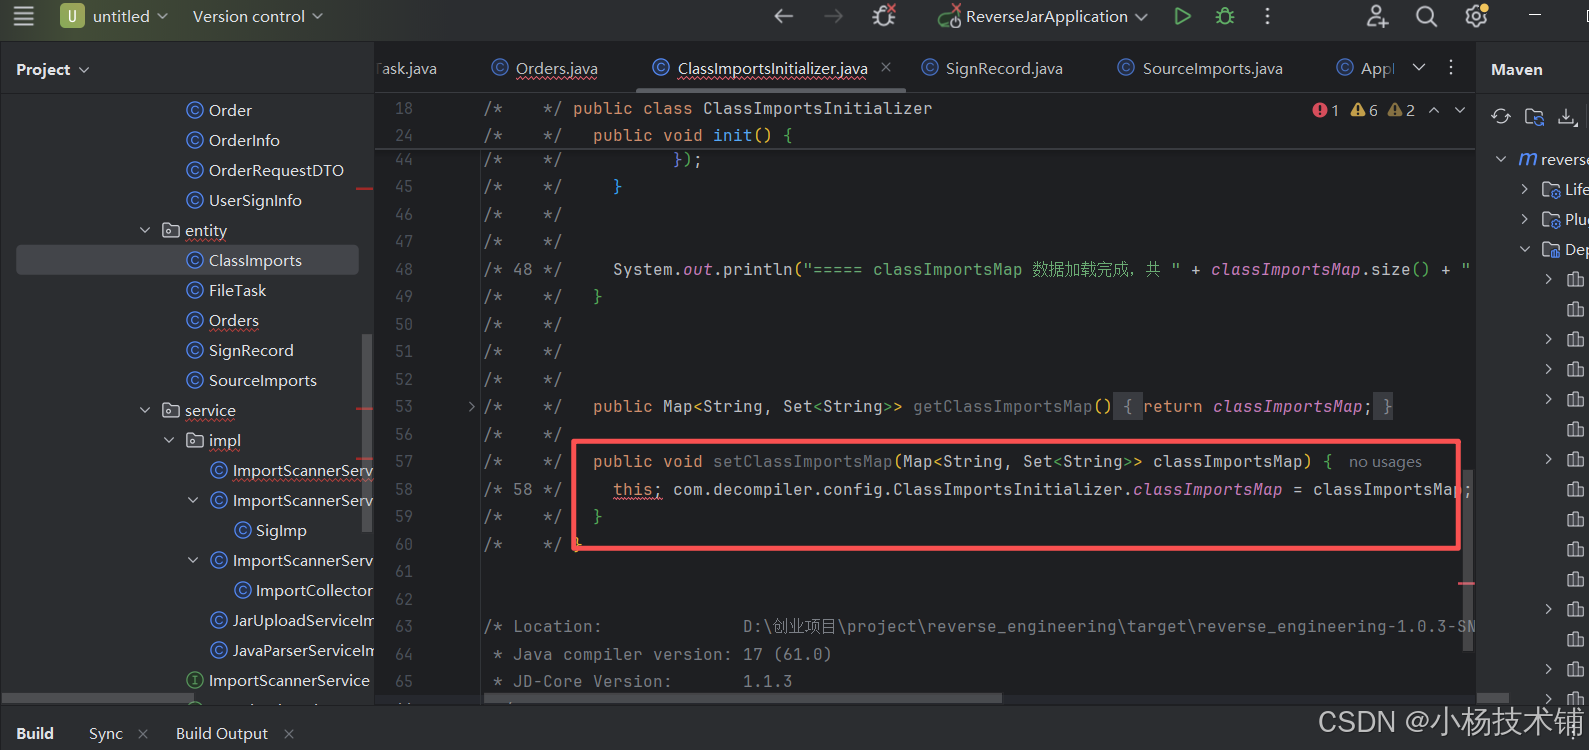Viewport: 1589px width, 750px height.
Task: Expand the Maven Lifecycle node
Action: tap(1524, 189)
